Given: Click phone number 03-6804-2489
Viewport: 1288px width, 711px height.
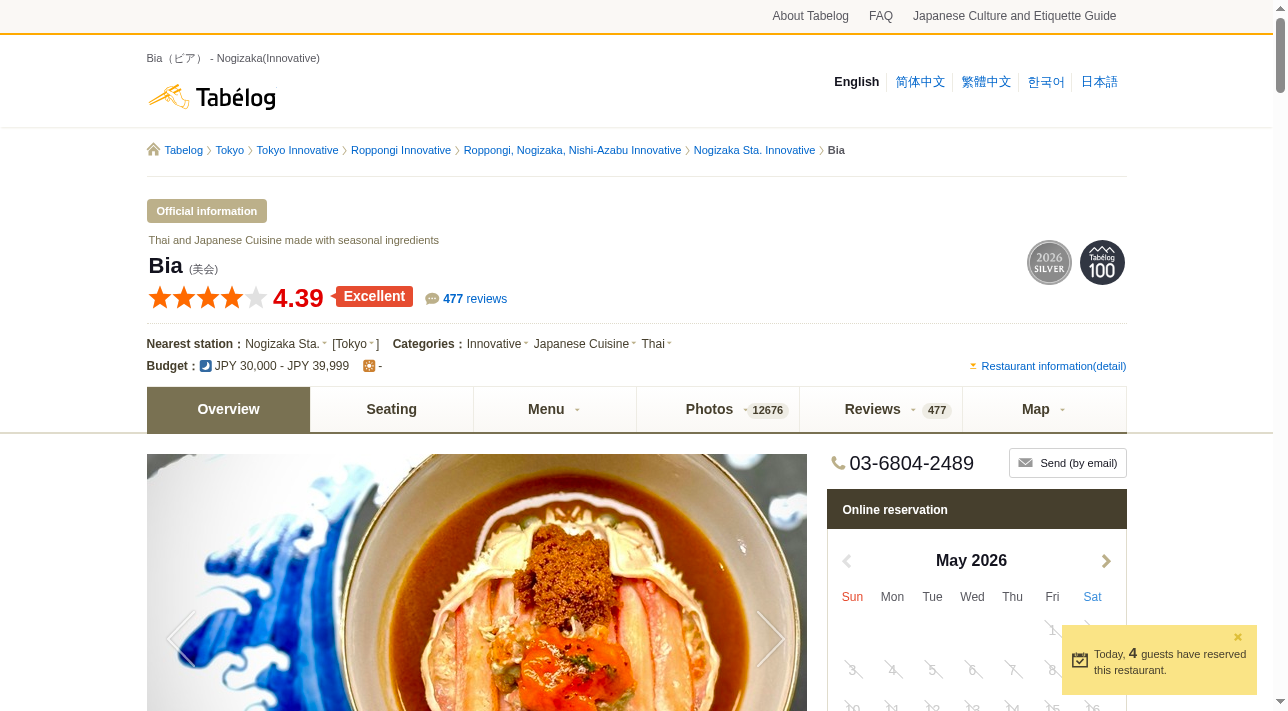Looking at the screenshot, I should pos(911,463).
